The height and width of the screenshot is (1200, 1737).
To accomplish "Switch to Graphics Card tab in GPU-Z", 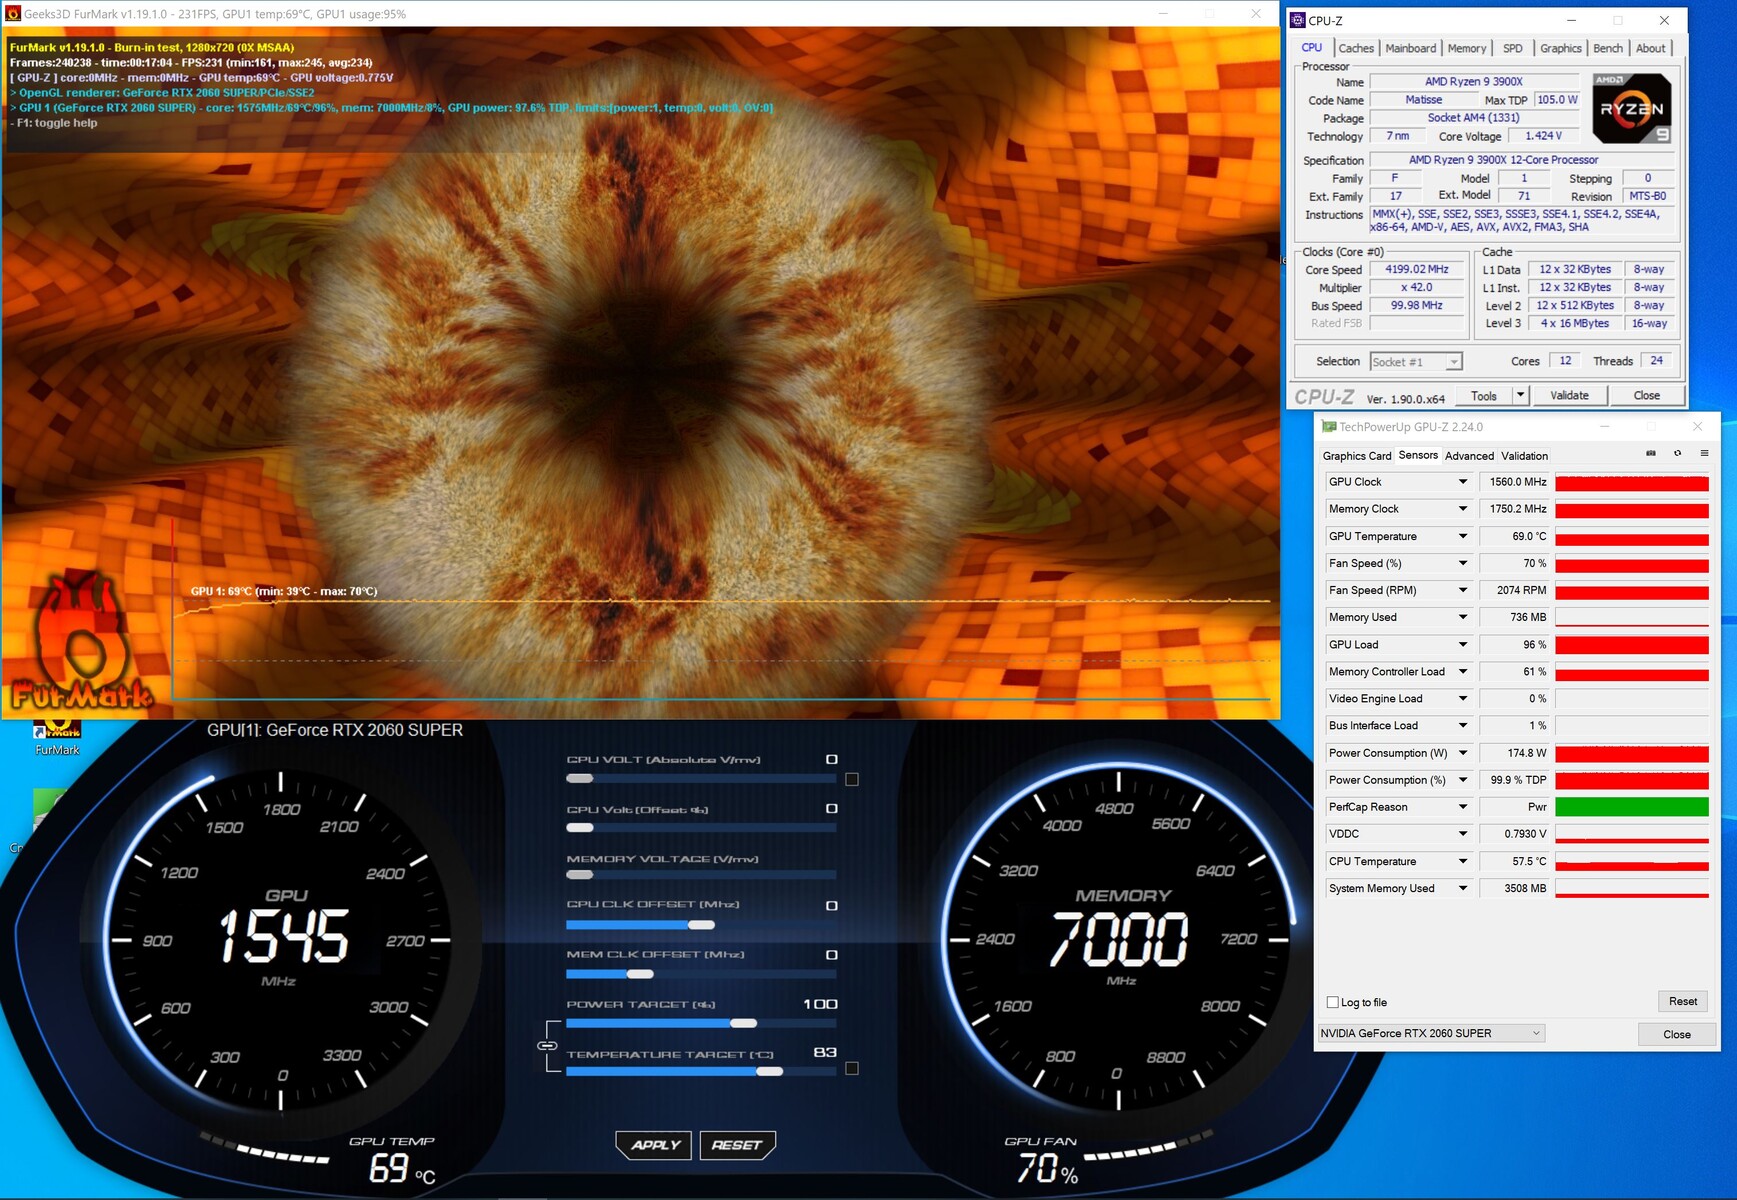I will pos(1357,456).
